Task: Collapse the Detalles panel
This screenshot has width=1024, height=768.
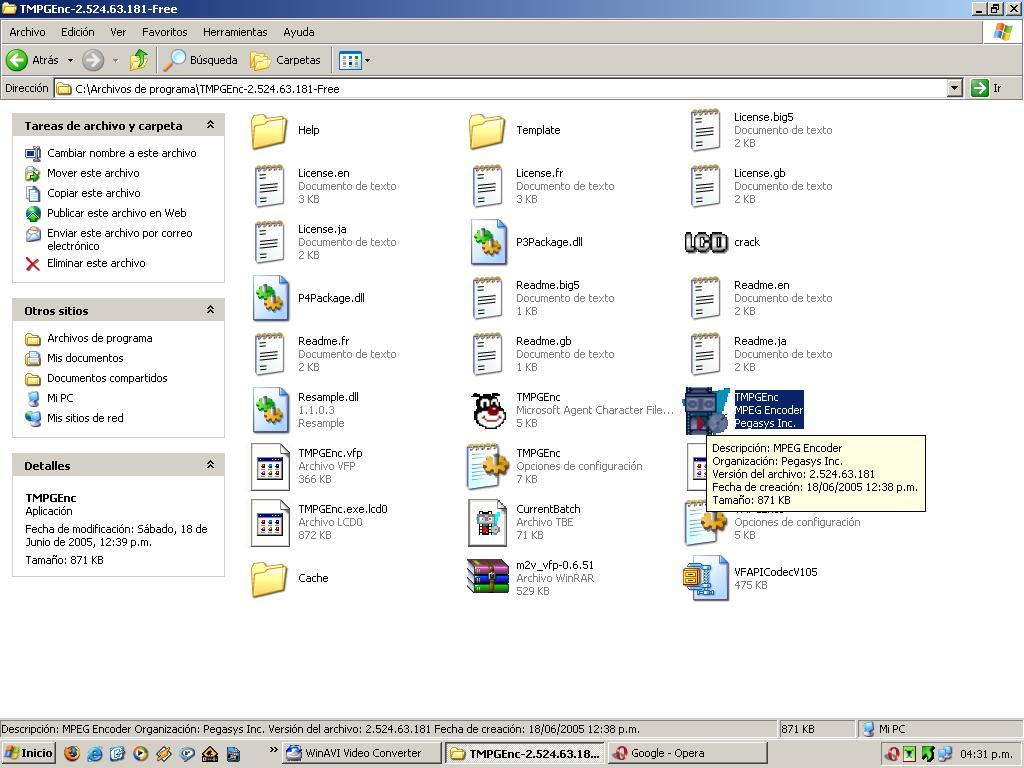Action: point(210,464)
